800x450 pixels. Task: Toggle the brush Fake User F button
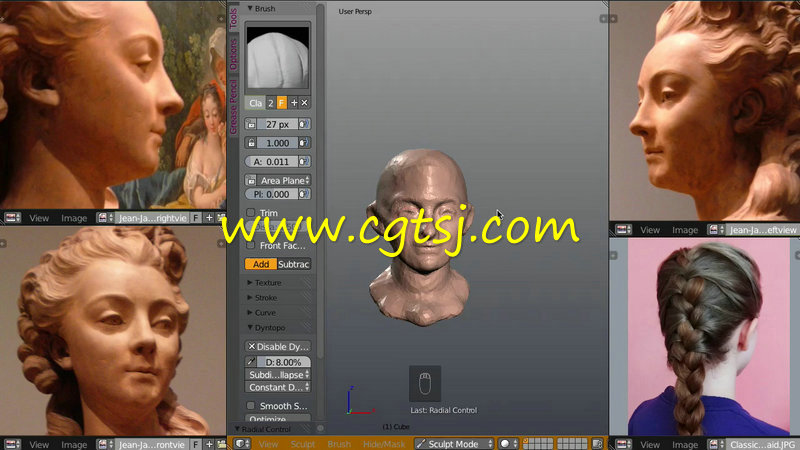[282, 103]
